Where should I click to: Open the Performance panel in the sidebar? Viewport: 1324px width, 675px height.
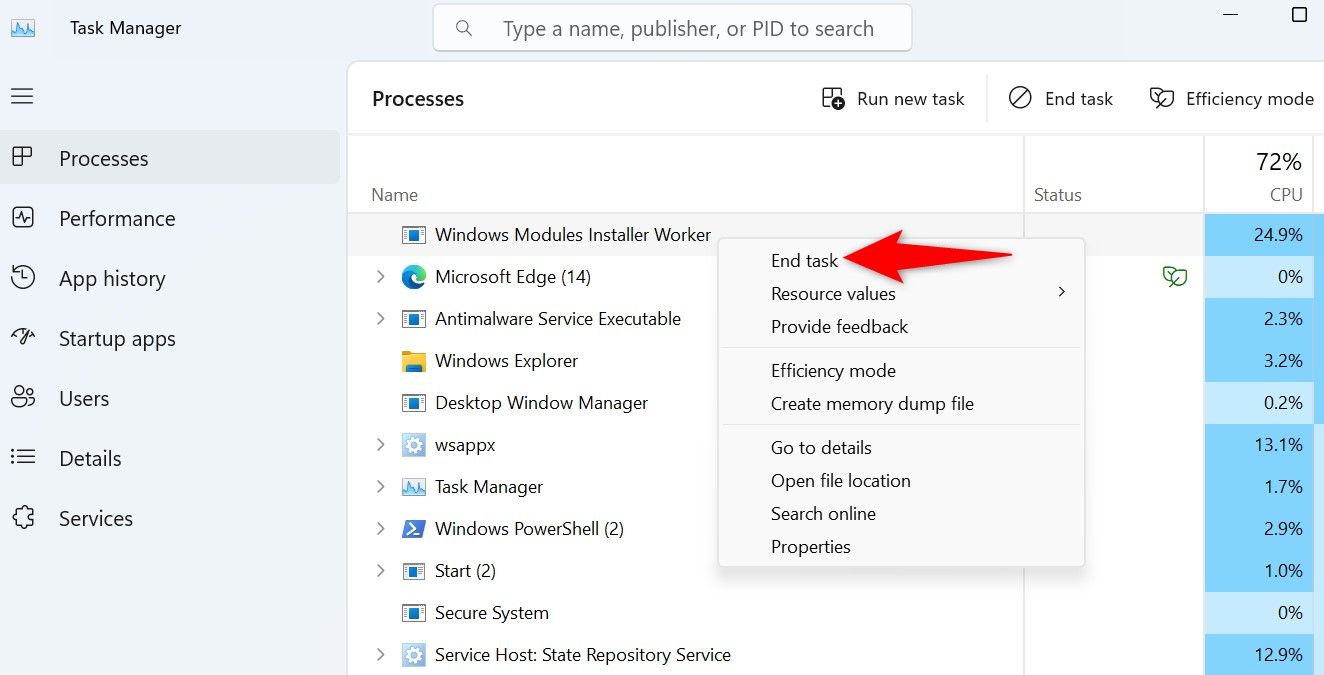point(118,218)
